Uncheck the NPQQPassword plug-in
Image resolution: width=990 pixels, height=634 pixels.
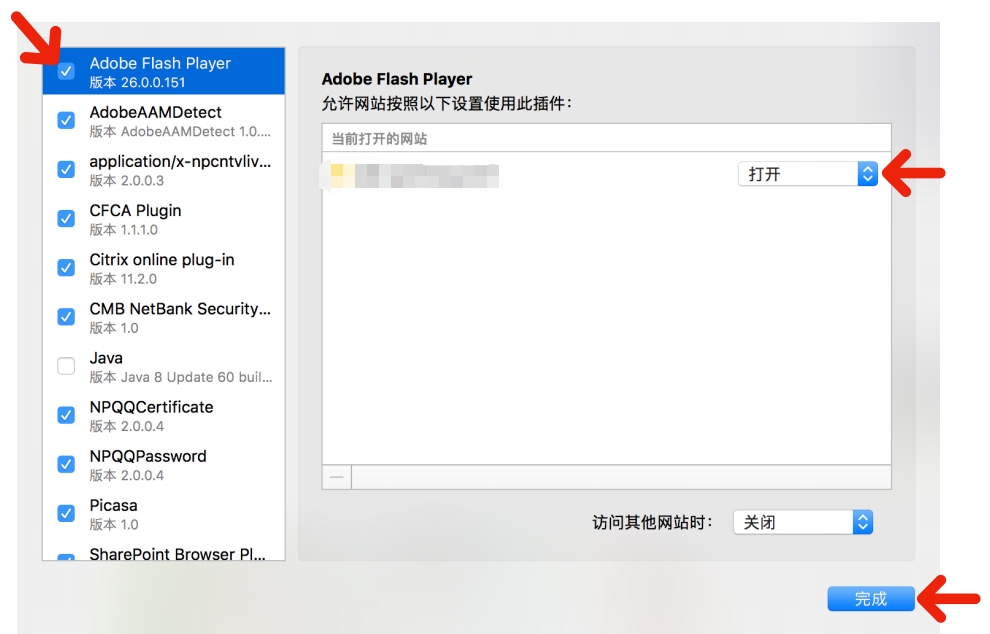66,464
